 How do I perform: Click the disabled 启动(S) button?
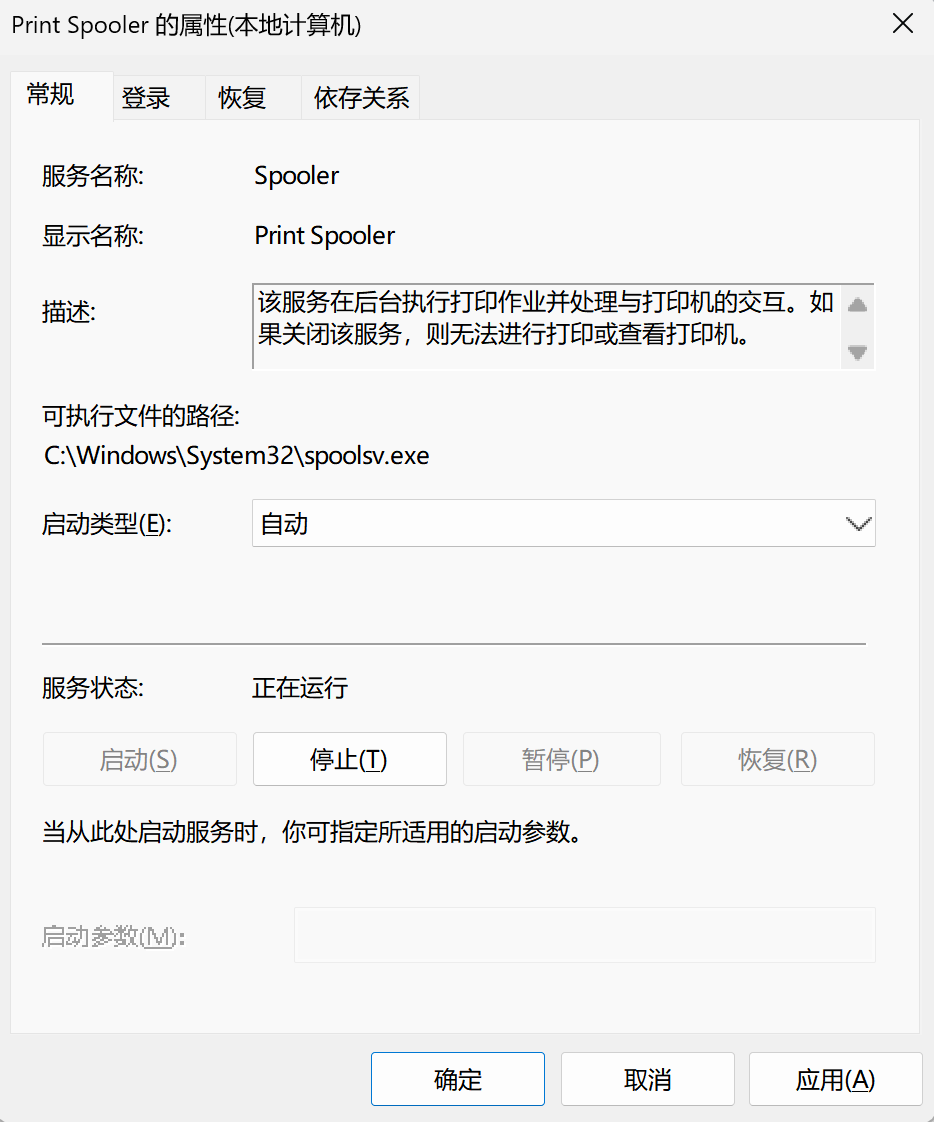(x=139, y=759)
